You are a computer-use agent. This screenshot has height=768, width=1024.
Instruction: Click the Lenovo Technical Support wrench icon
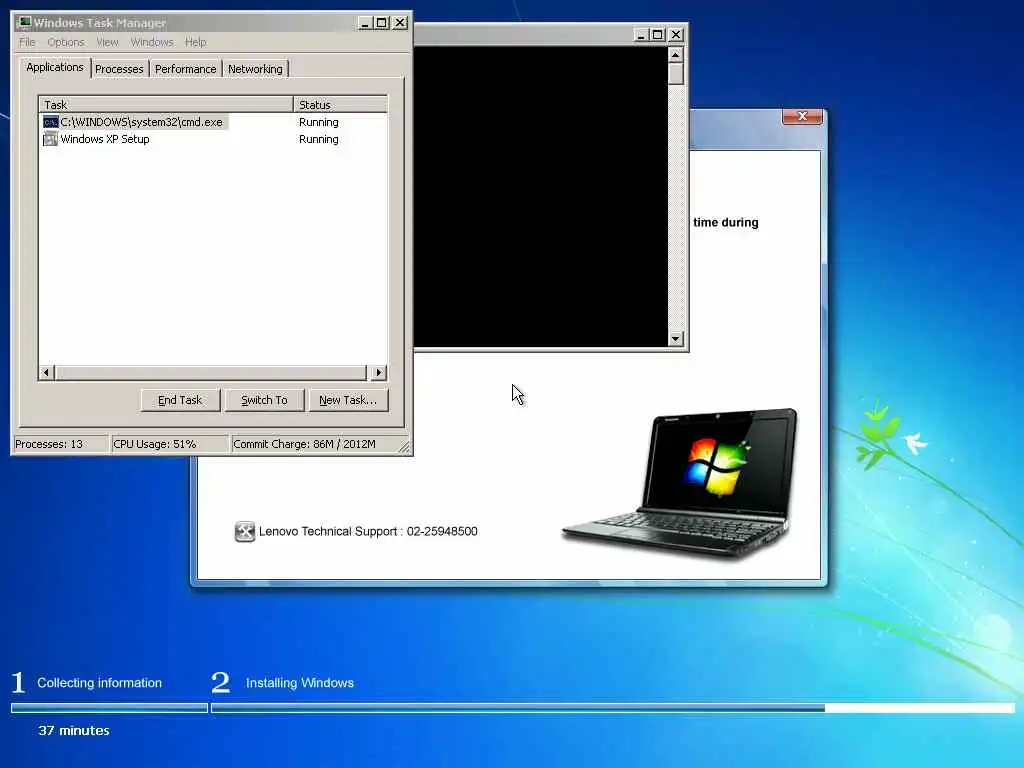(x=244, y=532)
